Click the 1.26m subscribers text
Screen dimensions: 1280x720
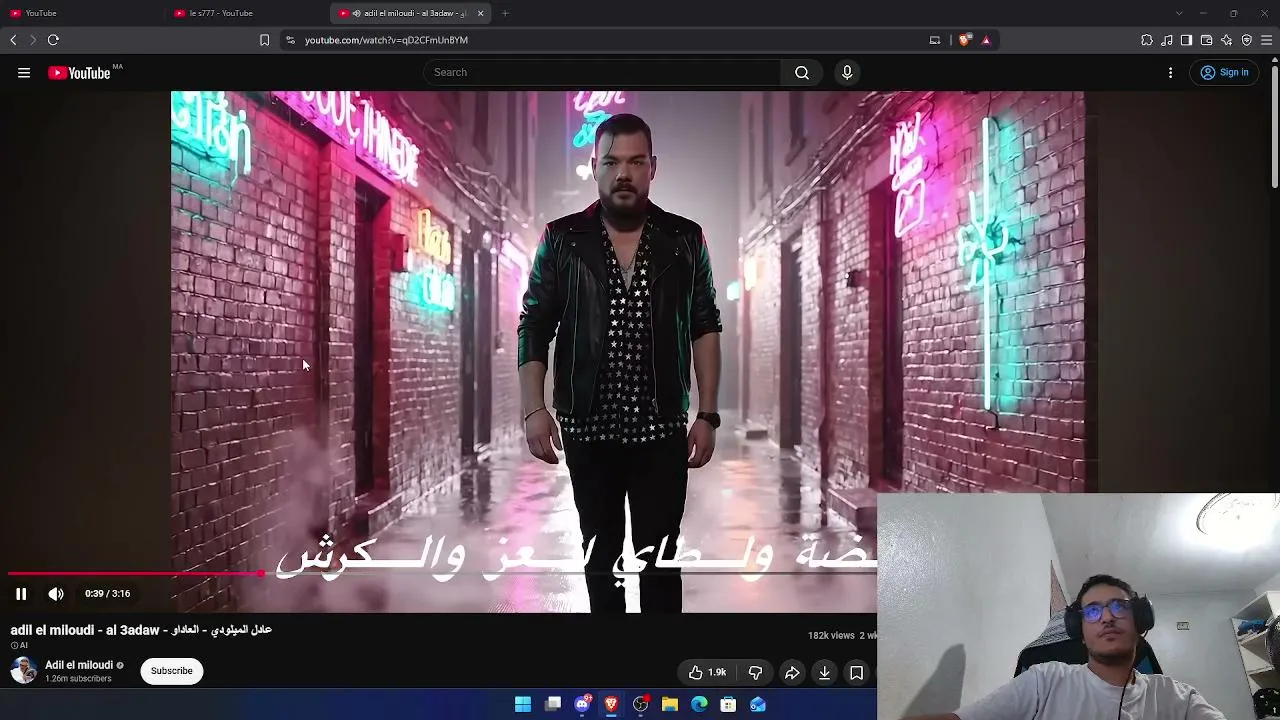[x=78, y=679]
